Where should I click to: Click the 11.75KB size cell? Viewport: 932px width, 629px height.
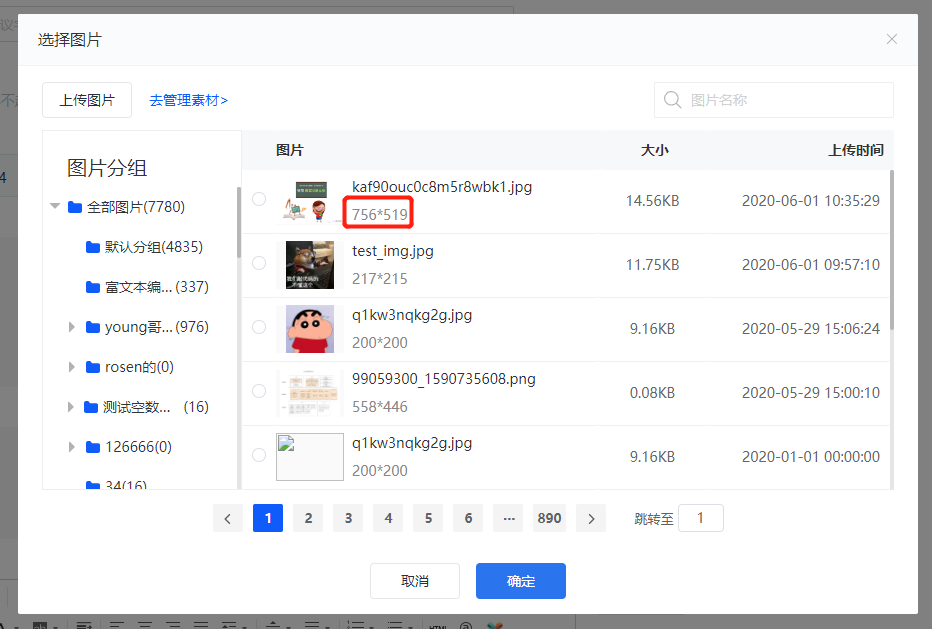coord(652,265)
